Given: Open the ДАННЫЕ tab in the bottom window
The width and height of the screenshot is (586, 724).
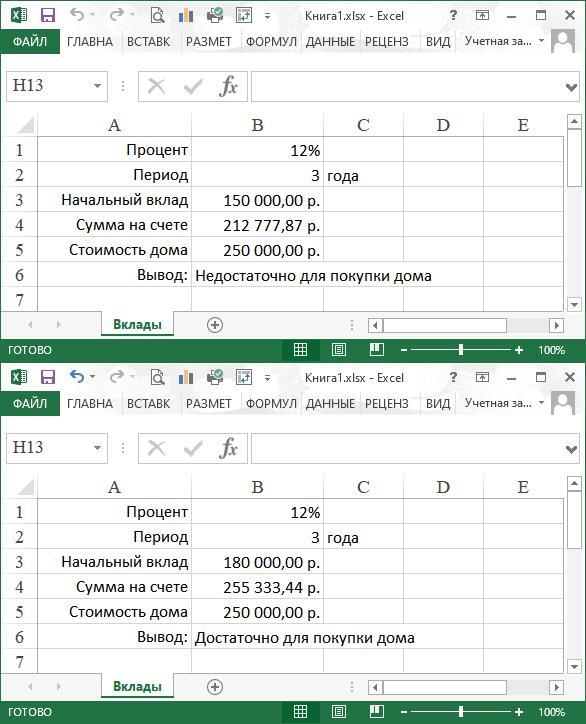Looking at the screenshot, I should click(331, 404).
